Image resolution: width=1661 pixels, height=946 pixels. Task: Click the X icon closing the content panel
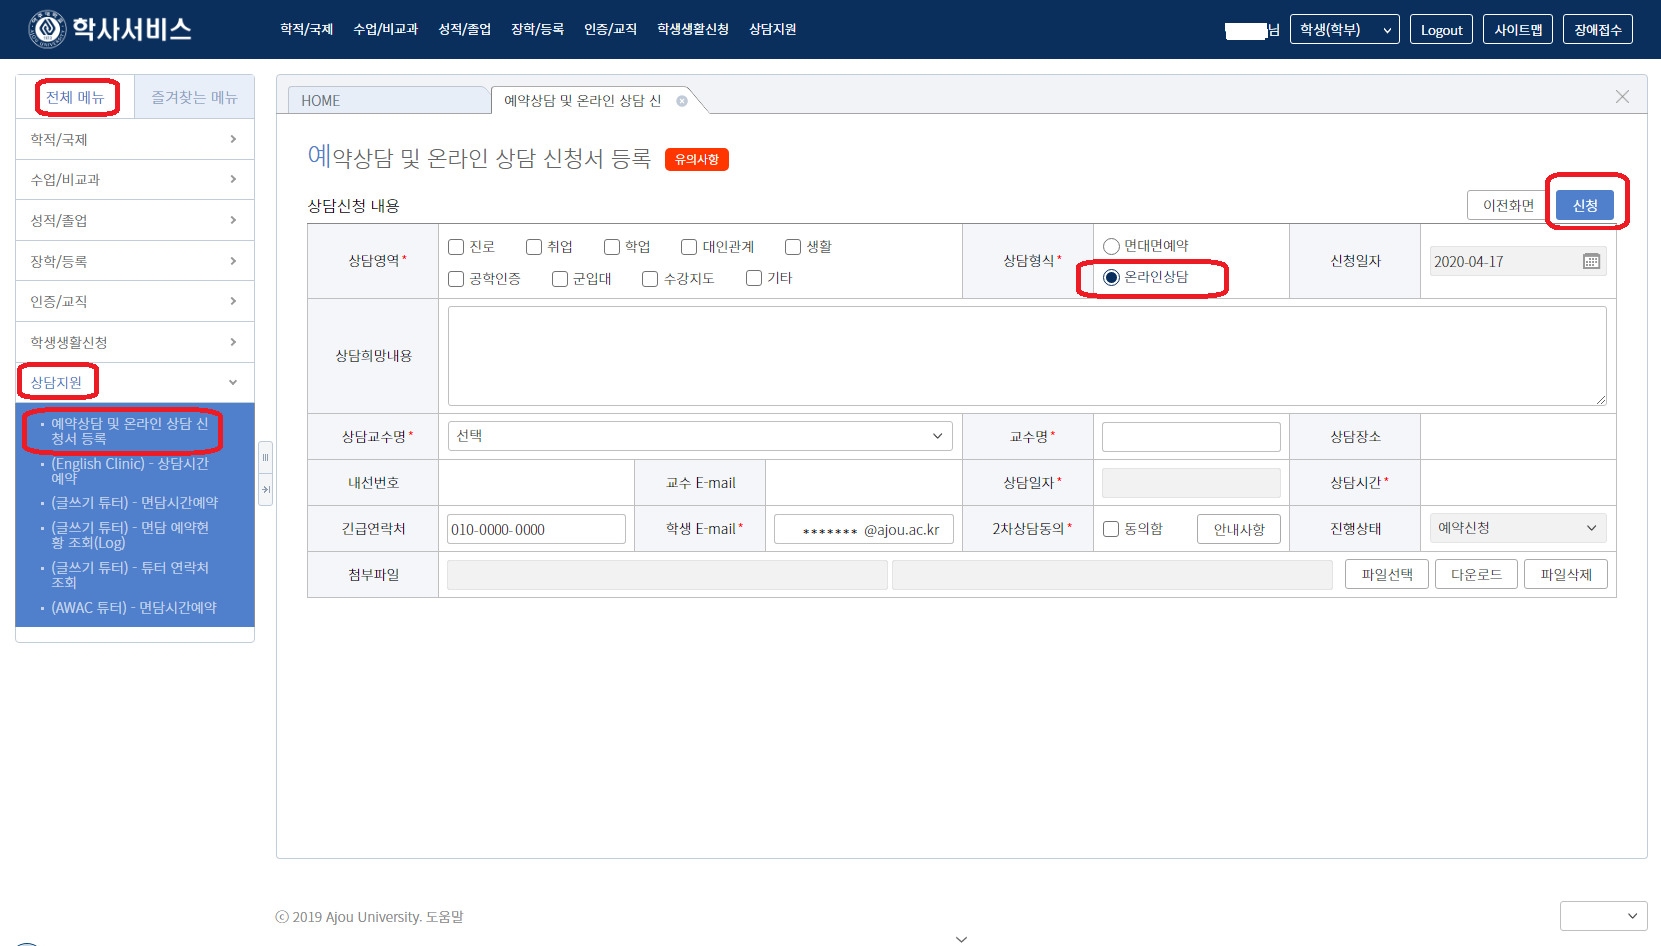1622,97
